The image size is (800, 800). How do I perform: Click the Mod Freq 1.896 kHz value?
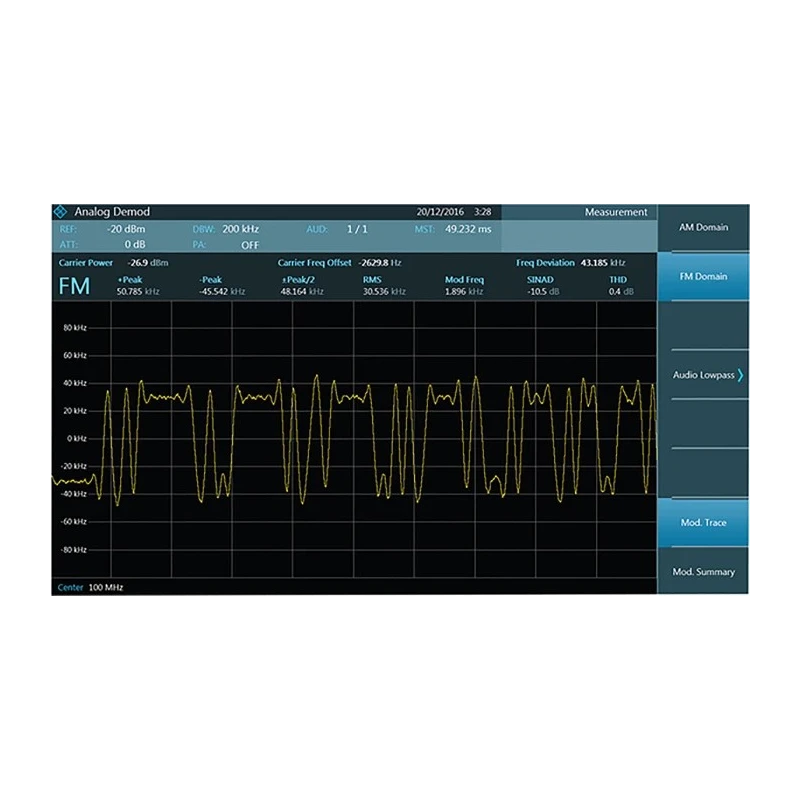coord(464,291)
